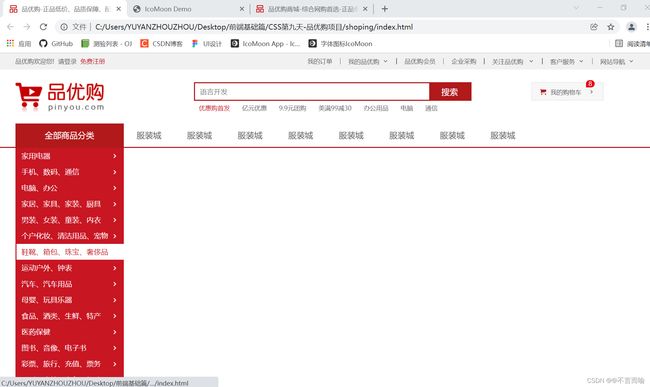Viewport: 650px width, 387px height.
Task: Click the 请登录 login link
Action: click(67, 61)
